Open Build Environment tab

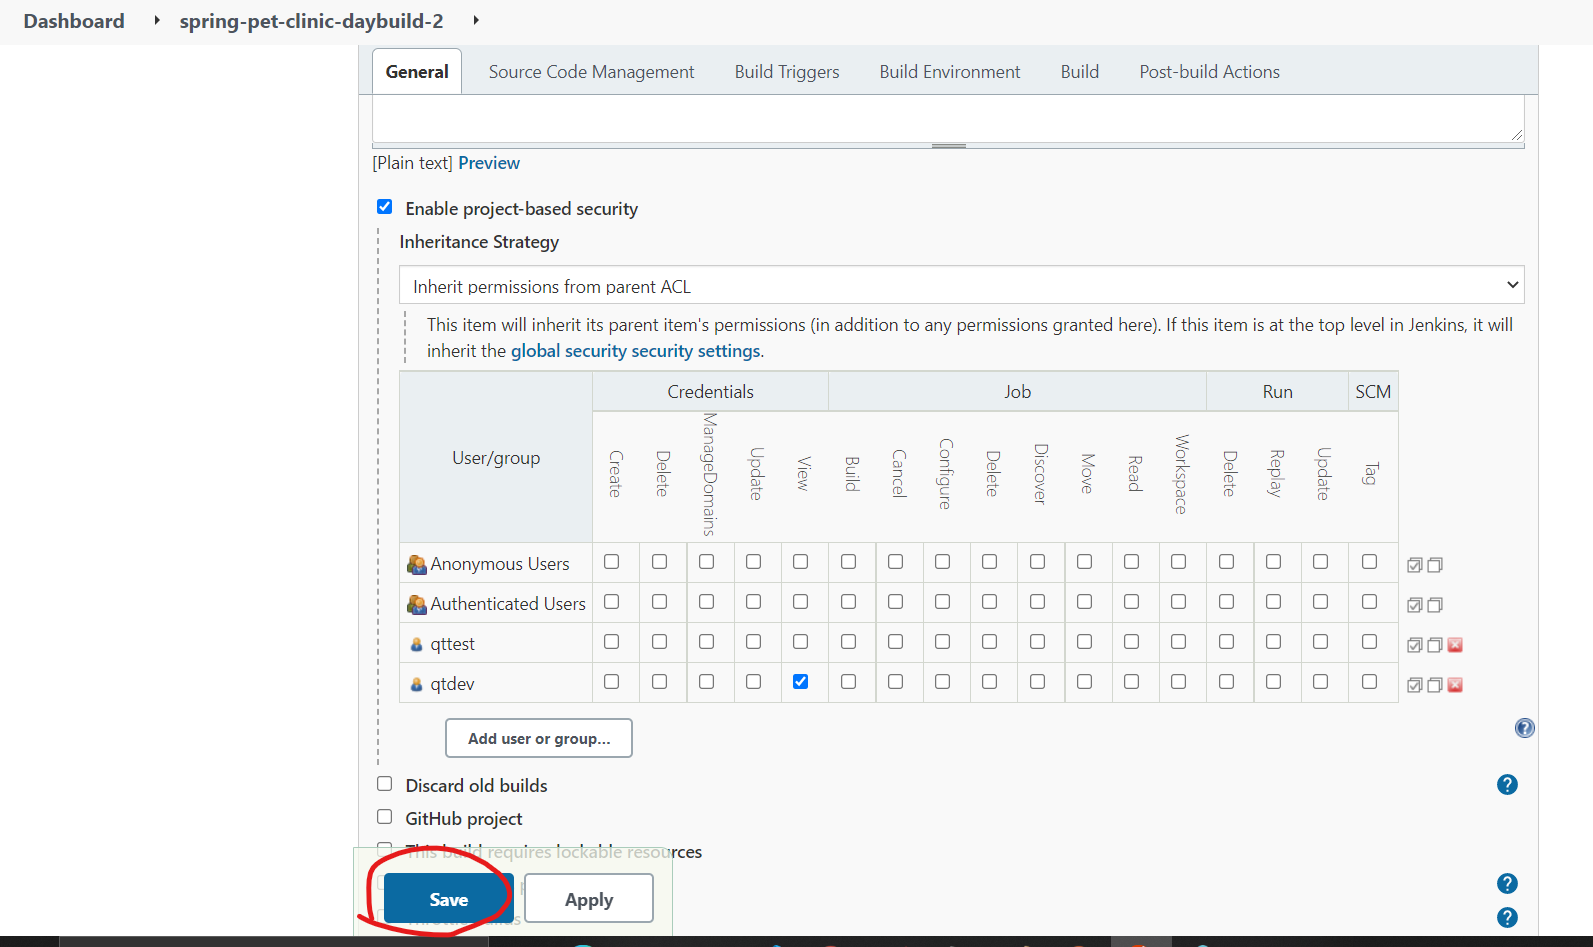pyautogui.click(x=950, y=72)
